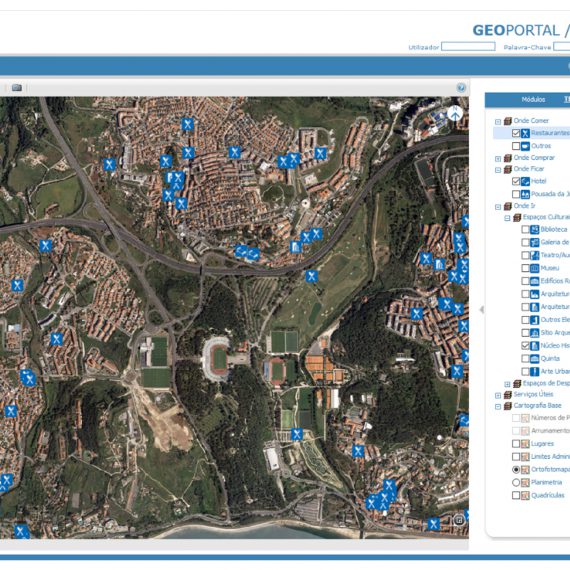This screenshot has width=570, height=570.
Task: Select the hotel bed marker near the highway
Action: click(241, 251)
